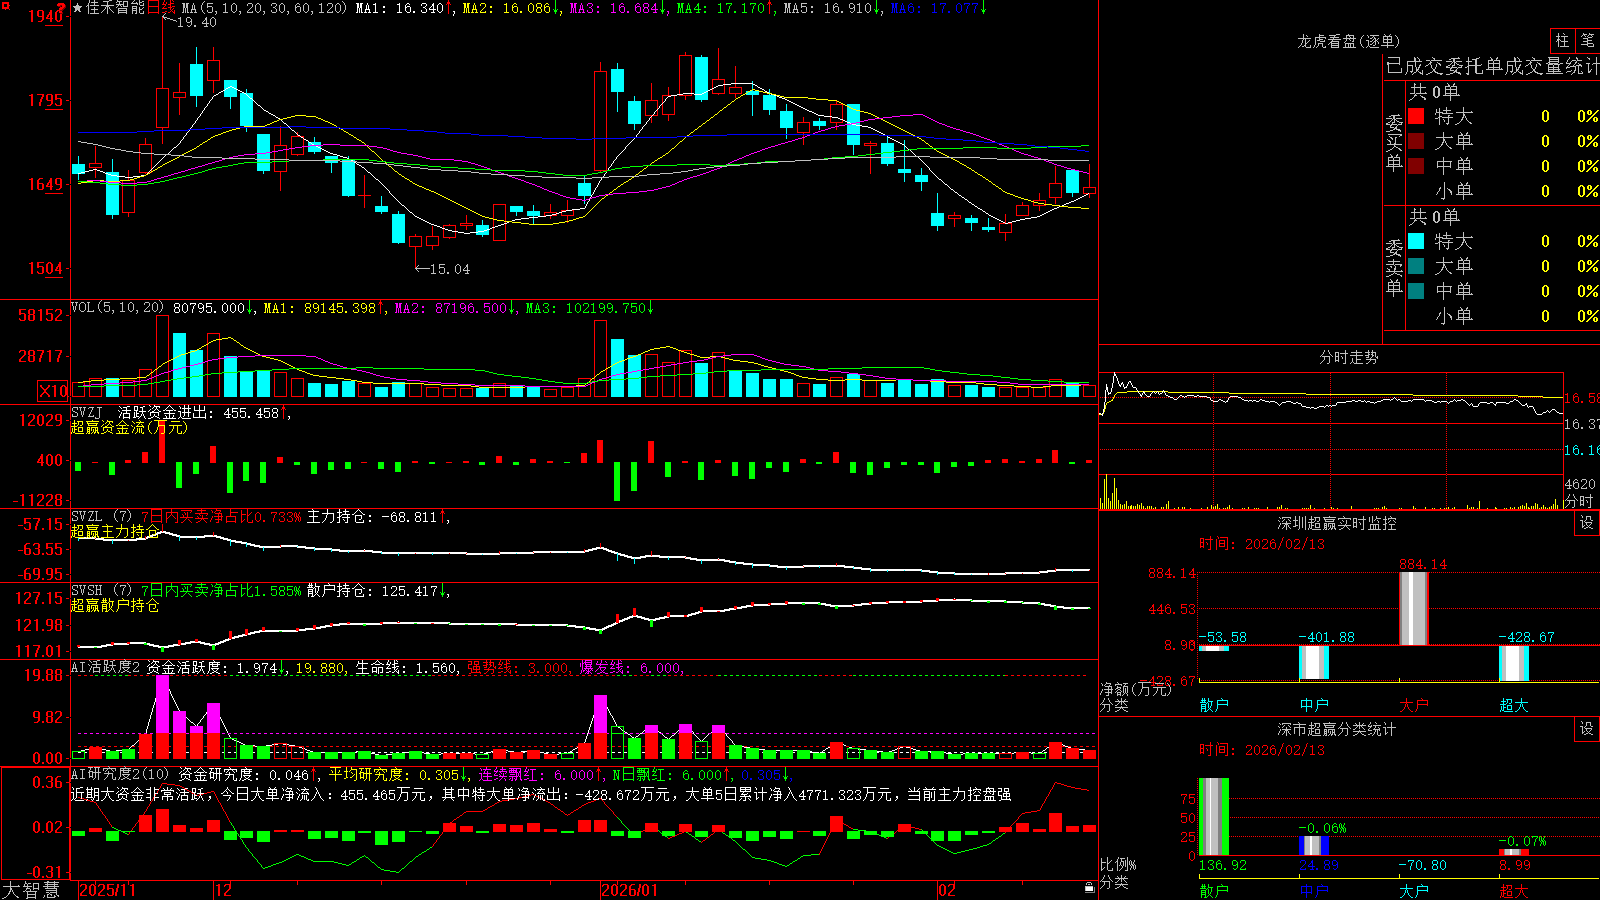Image resolution: width=1600 pixels, height=900 pixels.
Task: Click the X10 volume scale marker
Action: [x=53, y=391]
